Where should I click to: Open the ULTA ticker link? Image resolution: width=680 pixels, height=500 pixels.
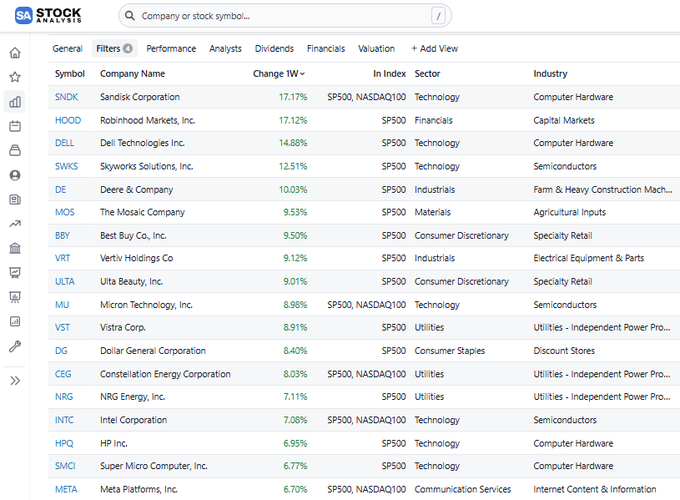65,281
